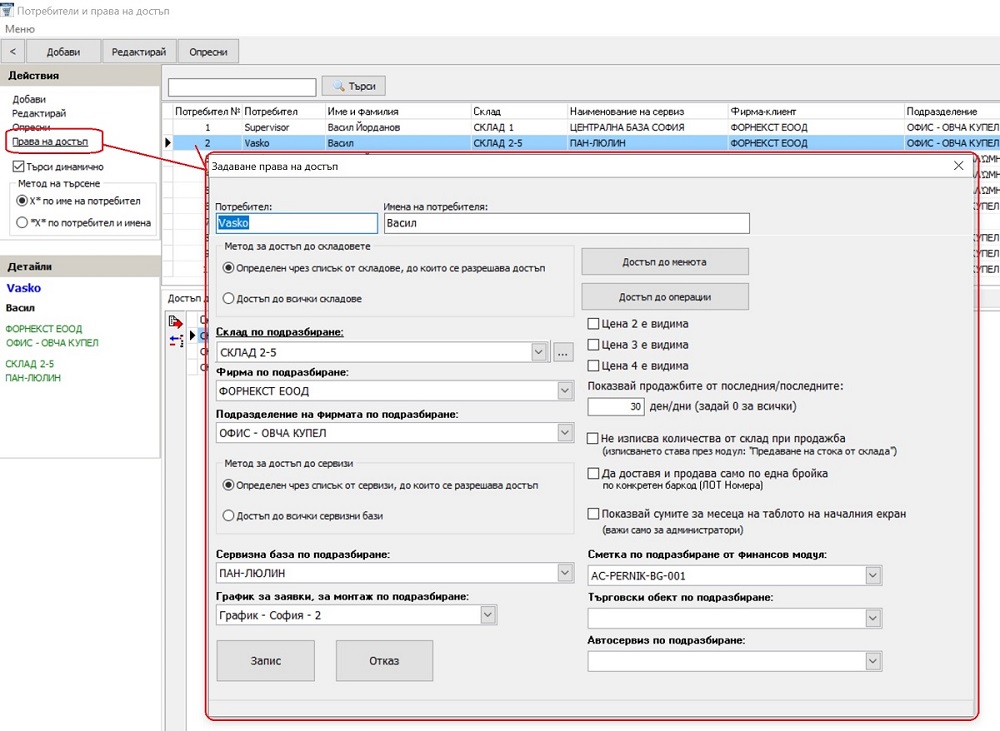Click the red arrow document icon in access panel
This screenshot has height=731, width=1000.
tap(175, 321)
